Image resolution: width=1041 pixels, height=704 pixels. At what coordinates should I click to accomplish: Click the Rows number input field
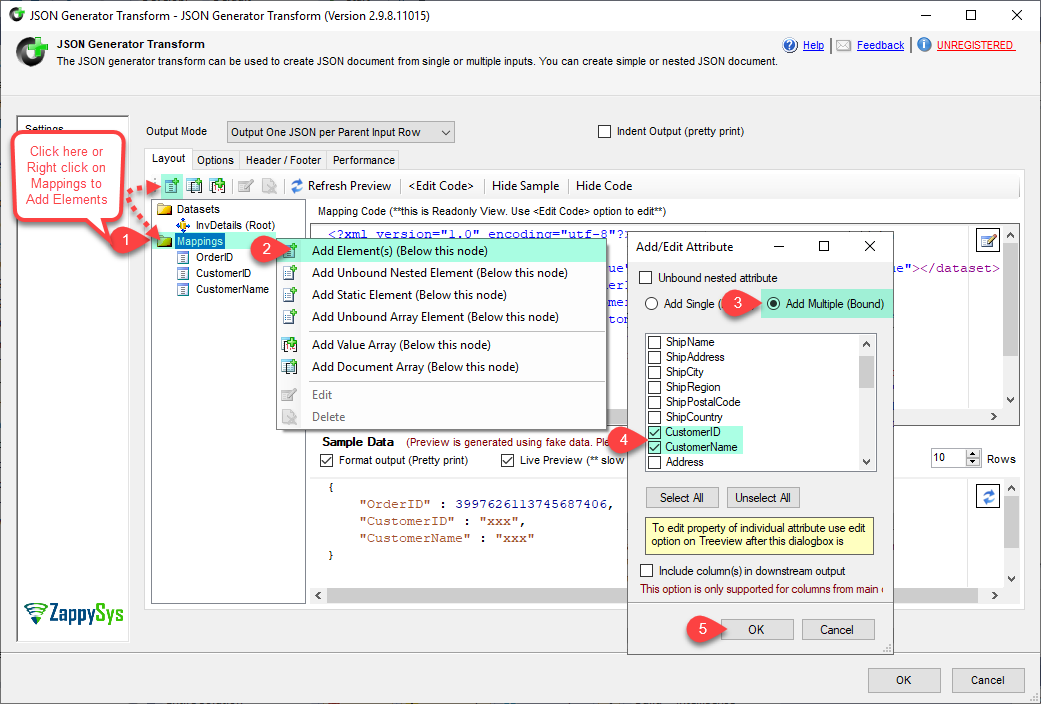[x=948, y=458]
